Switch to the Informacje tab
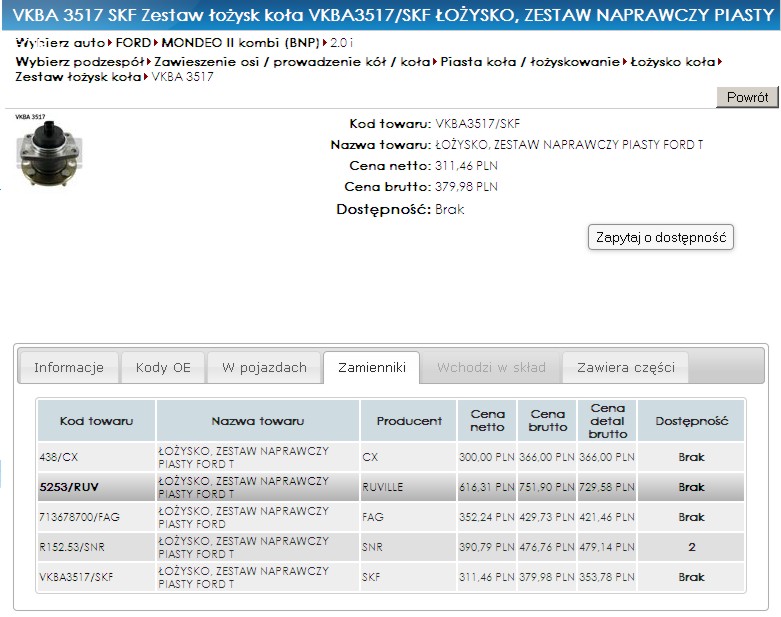Screen dimensions: 781x617 coord(69,368)
